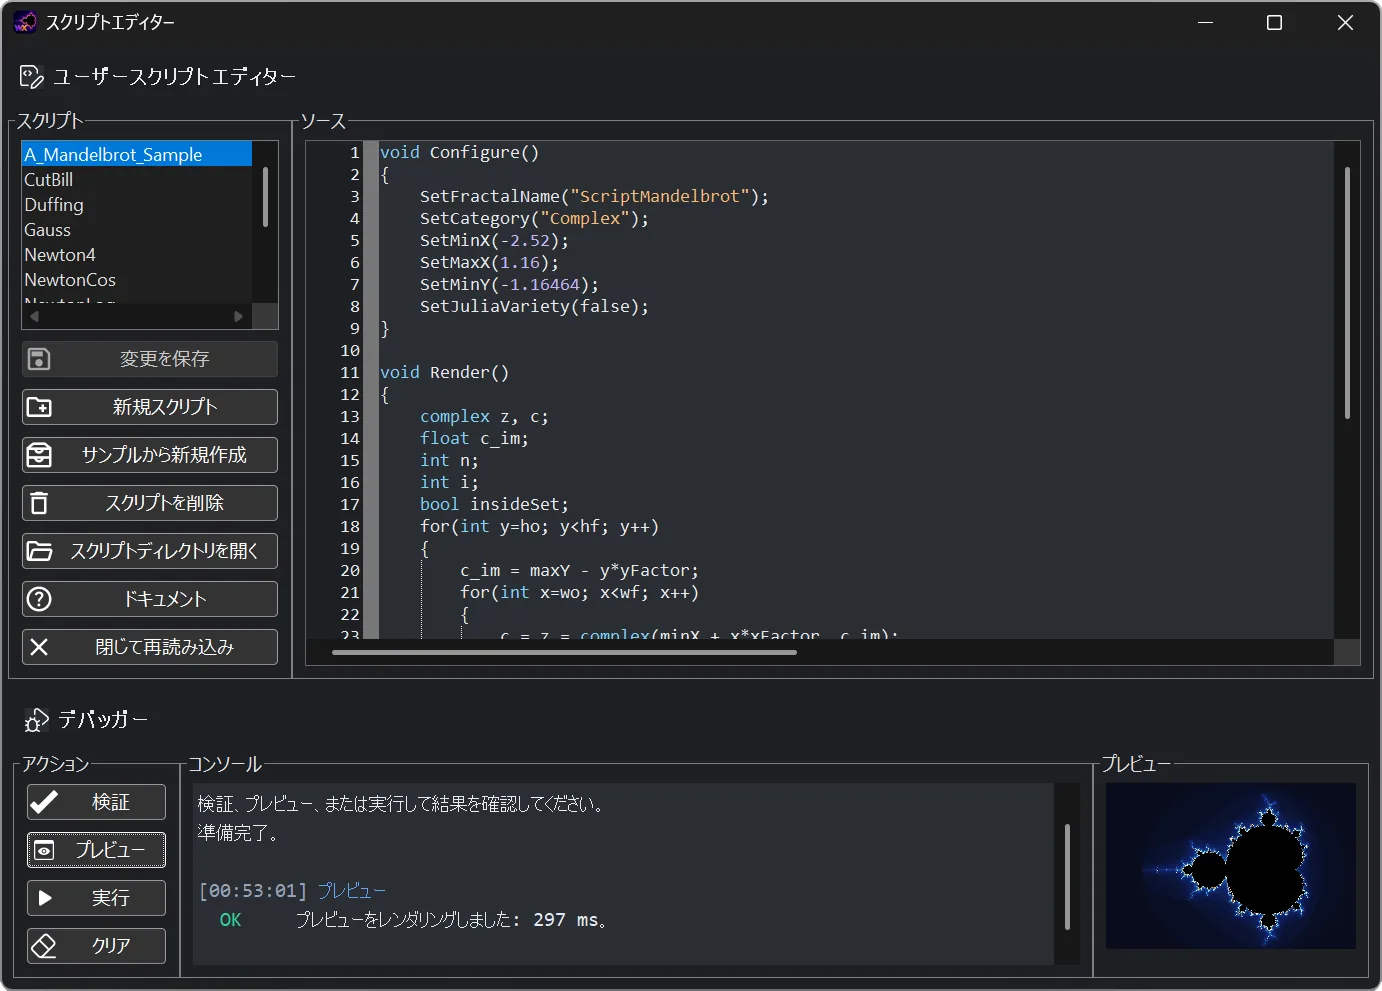
Task: Click the Mandelbrot preview thumbnail
Action: point(1231,866)
